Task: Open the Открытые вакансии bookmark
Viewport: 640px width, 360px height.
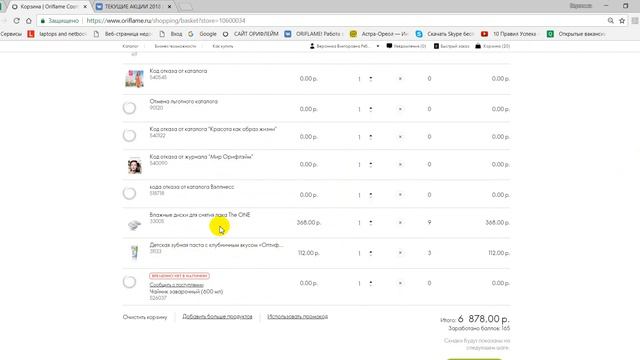Action: (576, 34)
